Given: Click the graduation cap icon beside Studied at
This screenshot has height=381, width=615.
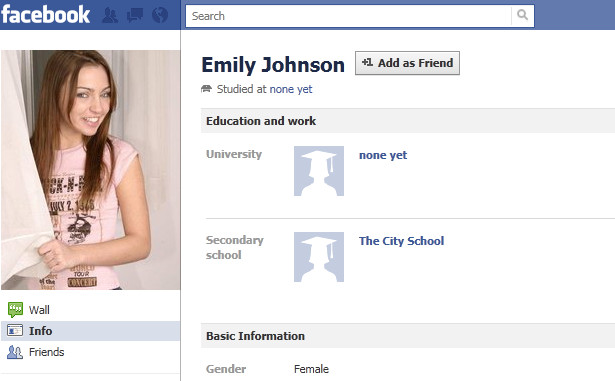Looking at the screenshot, I should tap(206, 89).
